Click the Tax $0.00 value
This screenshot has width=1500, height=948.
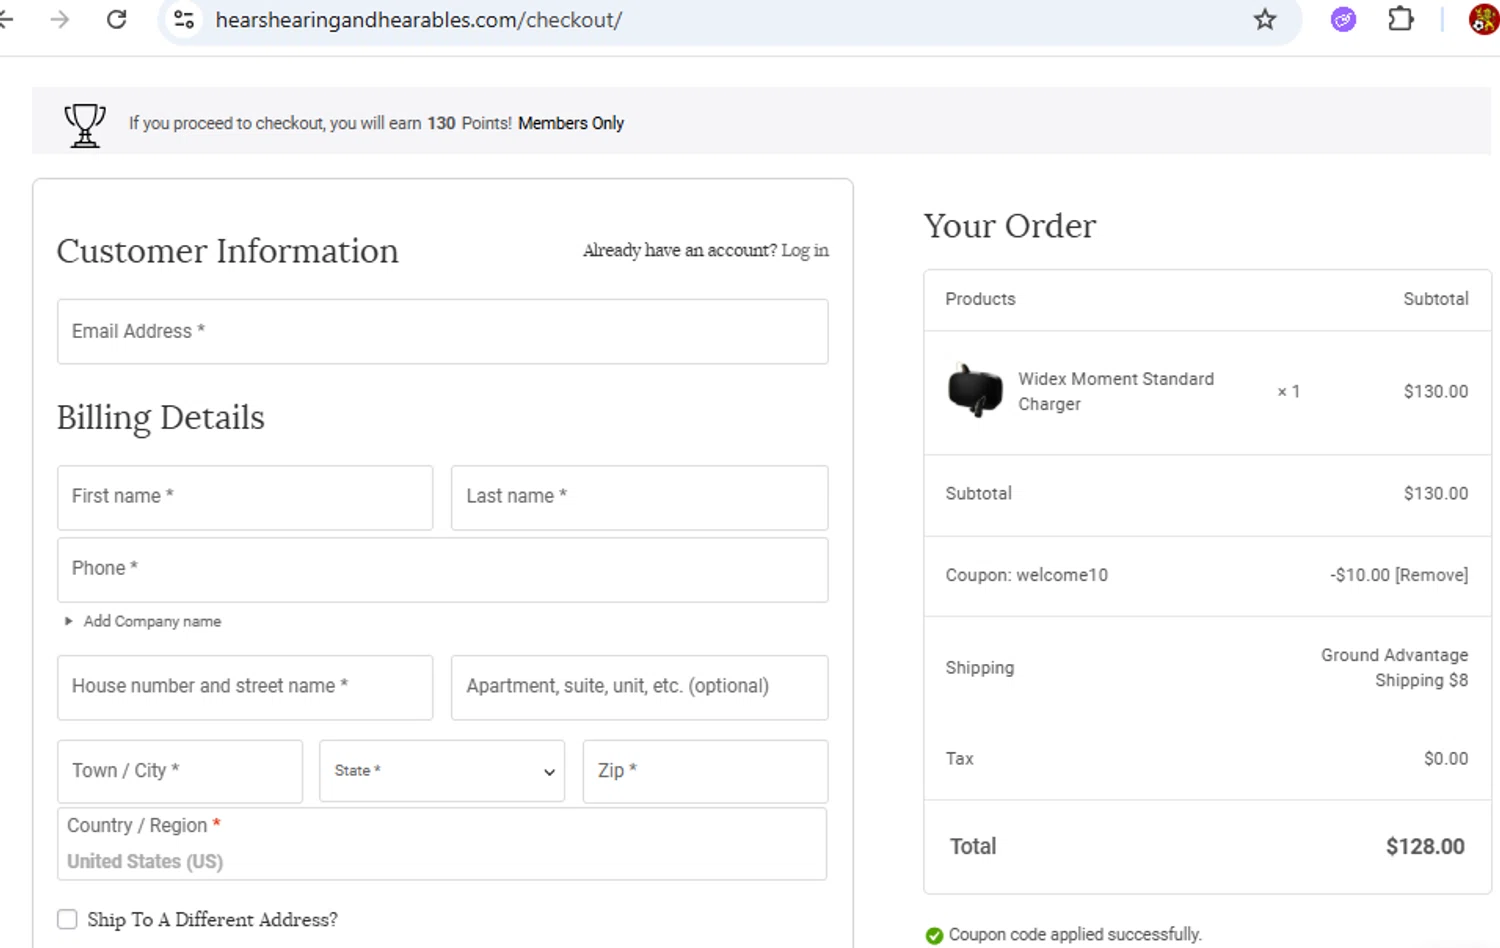point(1446,758)
